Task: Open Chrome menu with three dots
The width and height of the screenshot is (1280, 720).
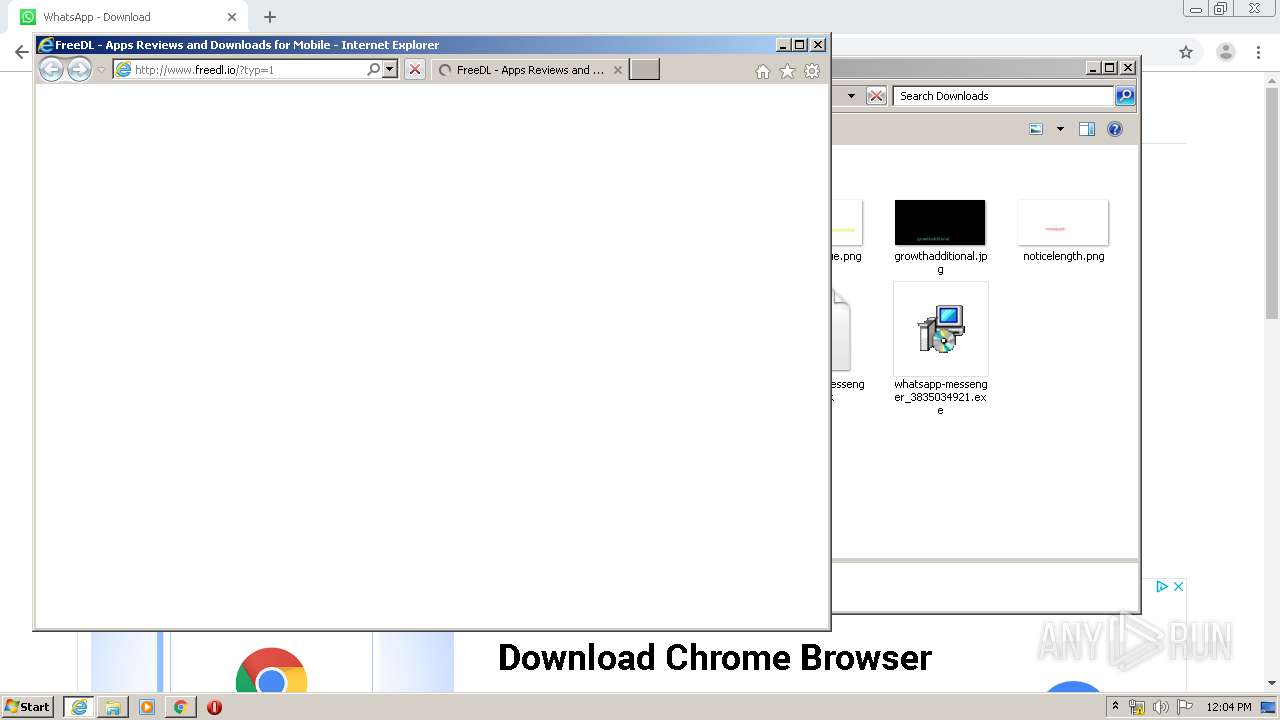Action: tap(1259, 52)
